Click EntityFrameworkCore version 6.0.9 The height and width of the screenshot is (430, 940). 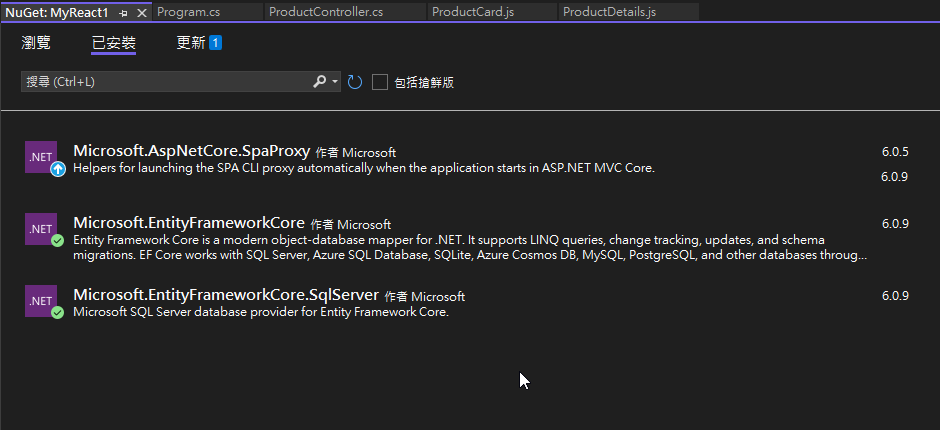[895, 224]
